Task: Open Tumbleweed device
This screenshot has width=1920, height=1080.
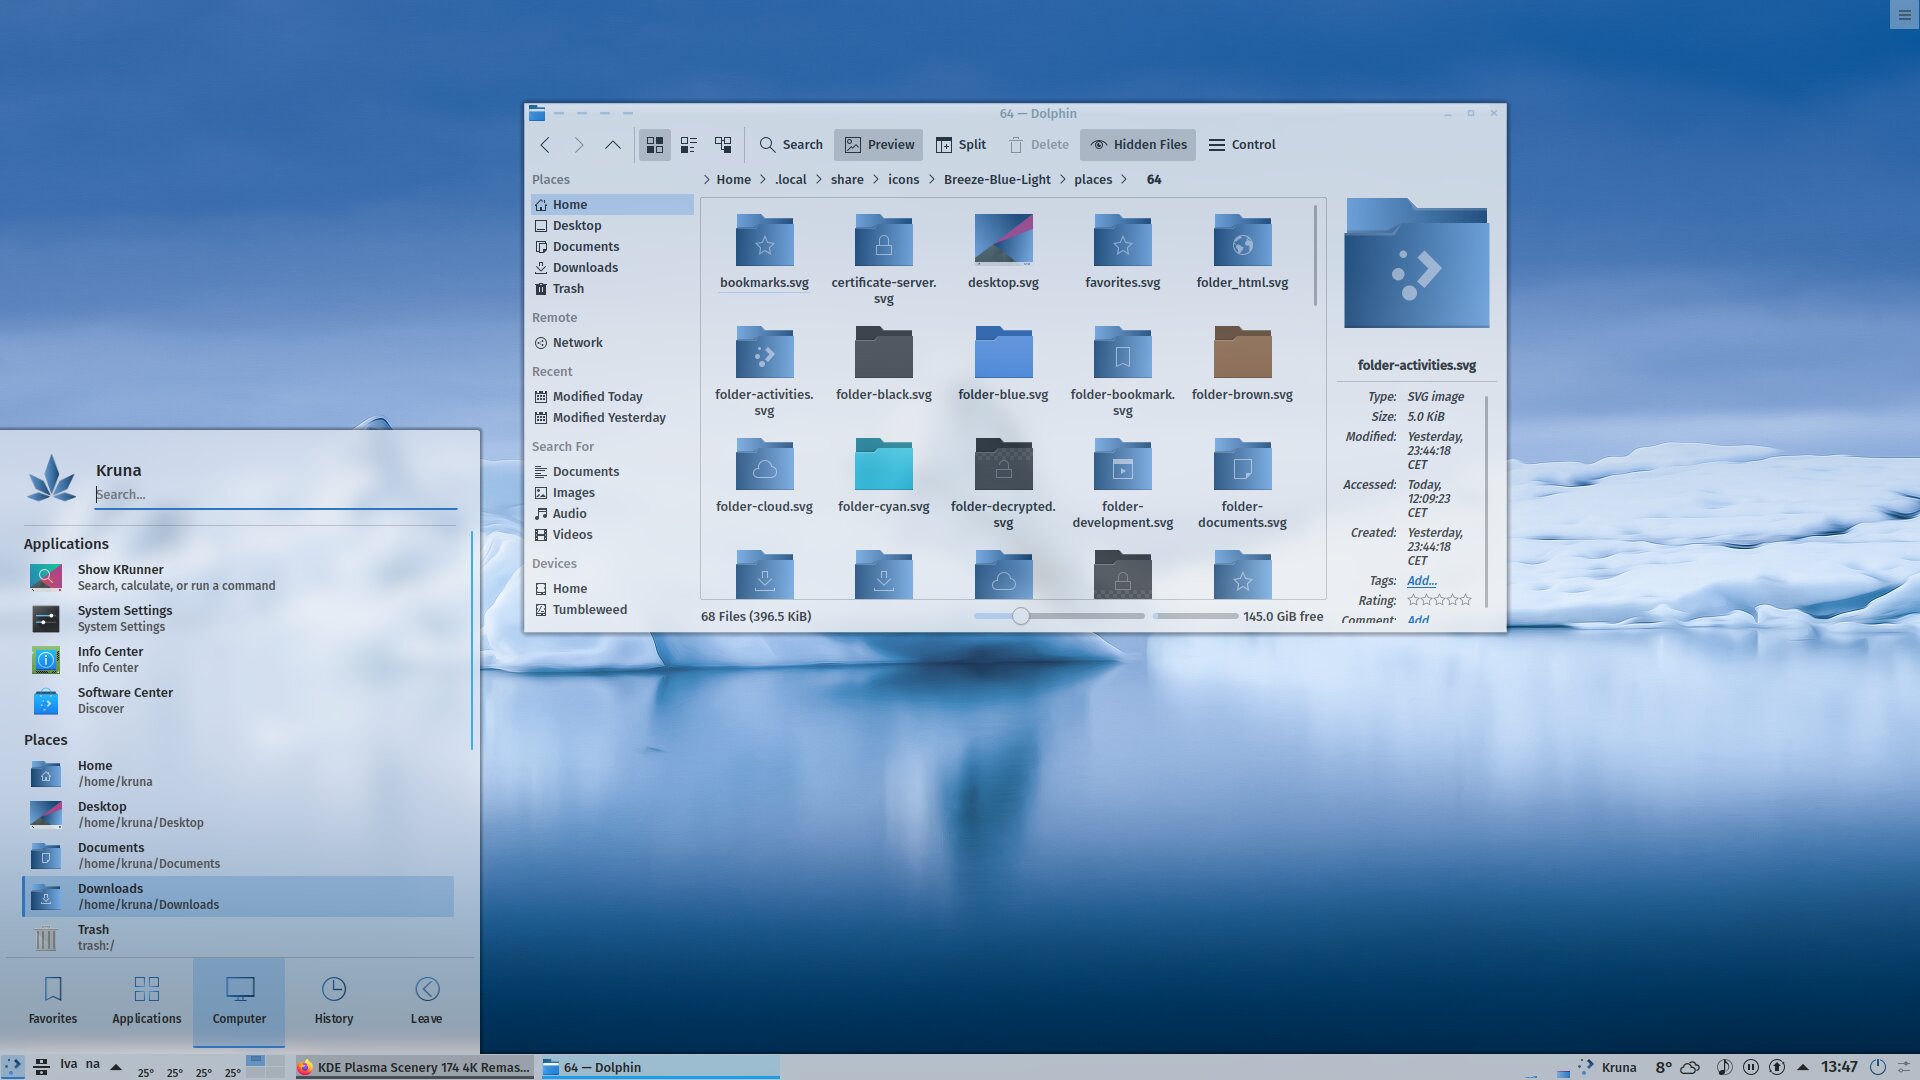Action: click(x=612, y=610)
